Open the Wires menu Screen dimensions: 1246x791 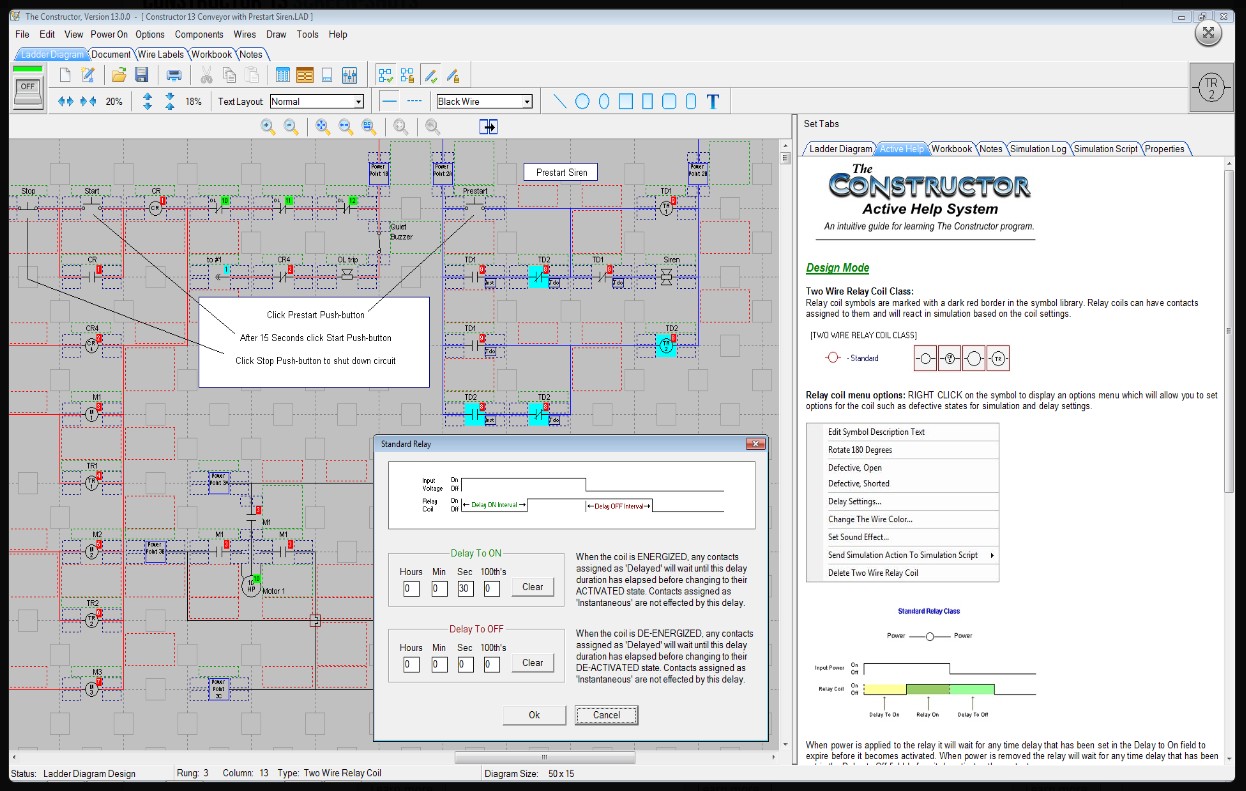pyautogui.click(x=245, y=34)
